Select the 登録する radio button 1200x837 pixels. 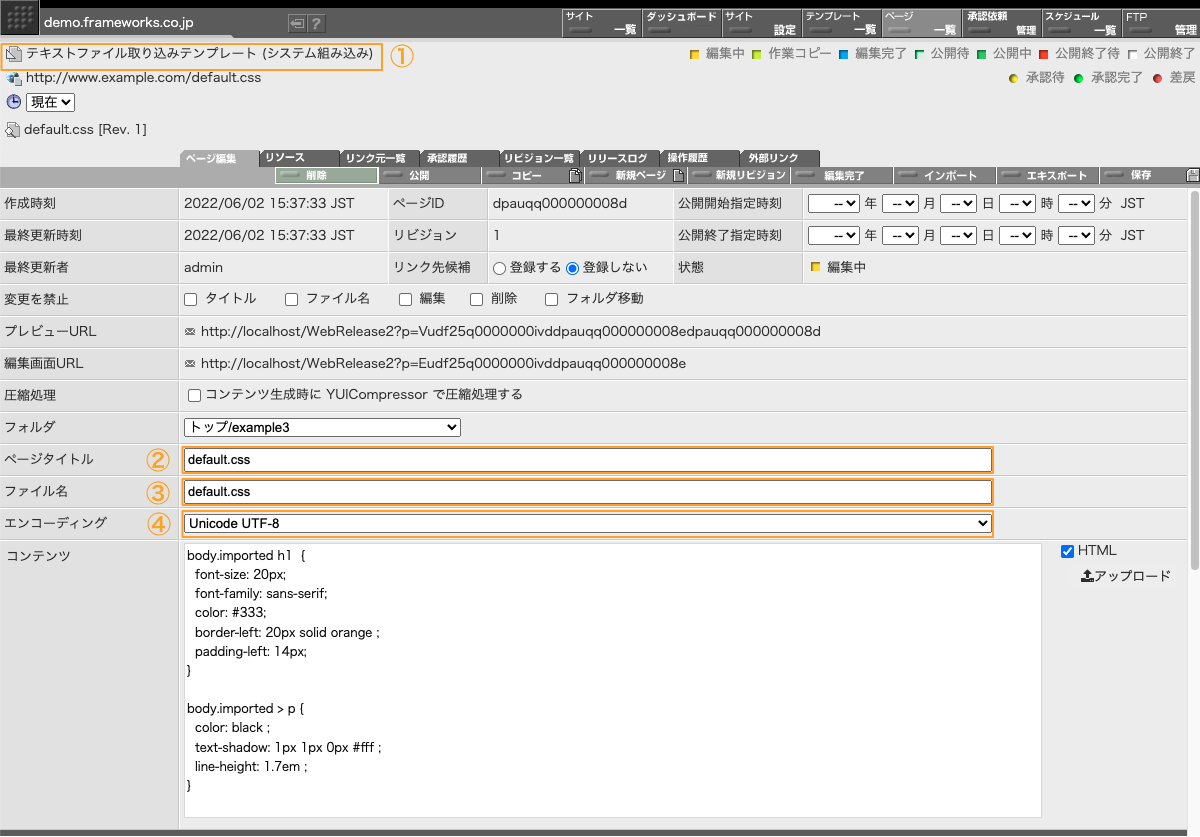coord(499,267)
